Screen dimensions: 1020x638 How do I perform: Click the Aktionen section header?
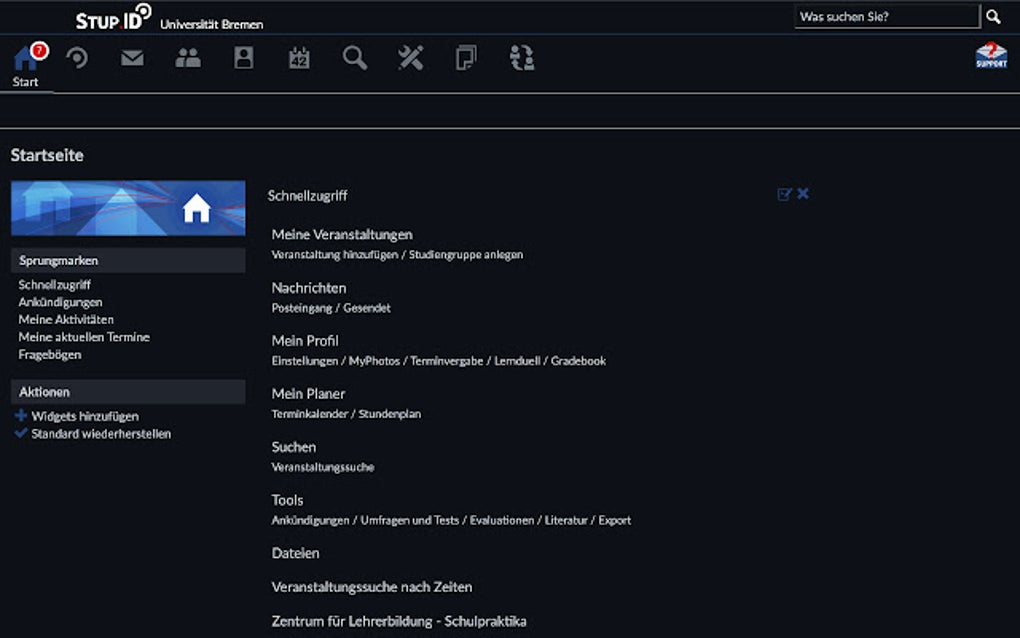[128, 392]
